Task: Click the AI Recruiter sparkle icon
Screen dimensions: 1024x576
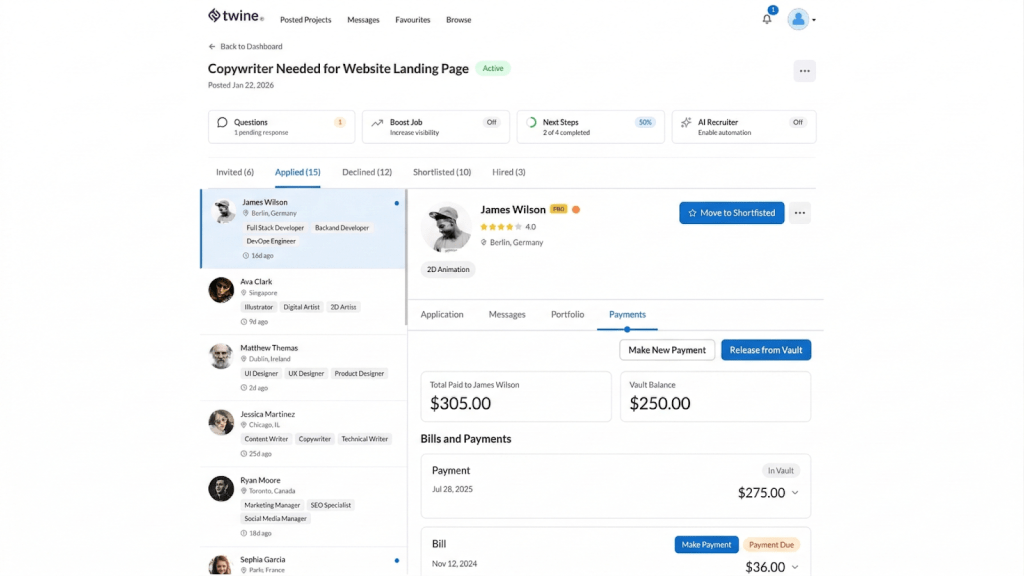Action: click(x=686, y=123)
